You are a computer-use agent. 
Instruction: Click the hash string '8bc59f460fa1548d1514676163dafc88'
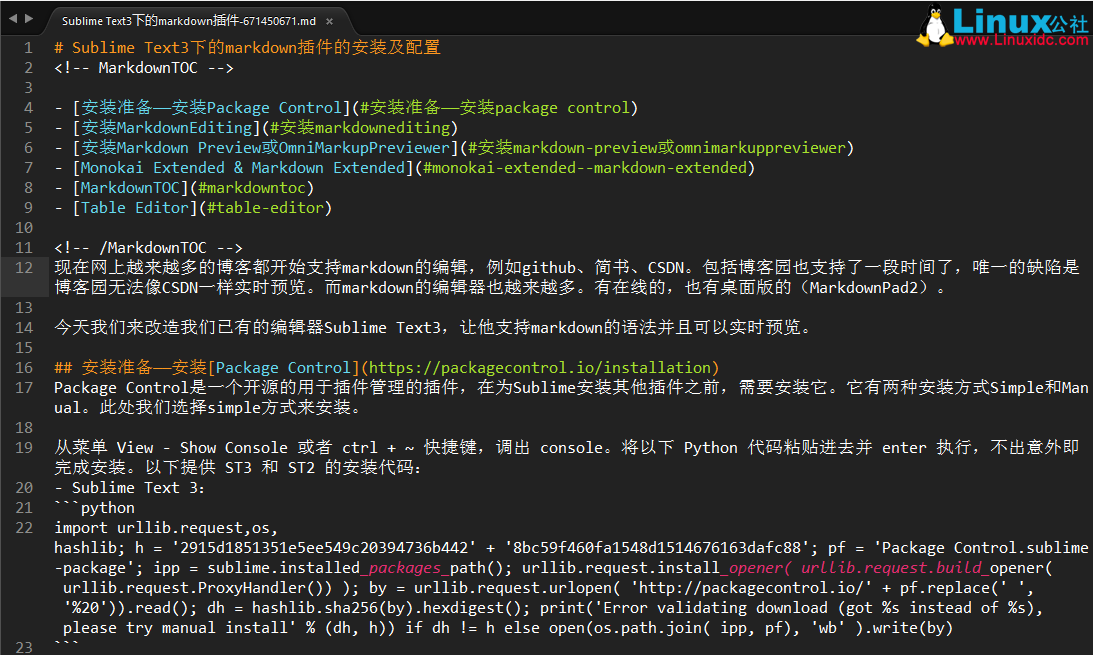point(657,548)
